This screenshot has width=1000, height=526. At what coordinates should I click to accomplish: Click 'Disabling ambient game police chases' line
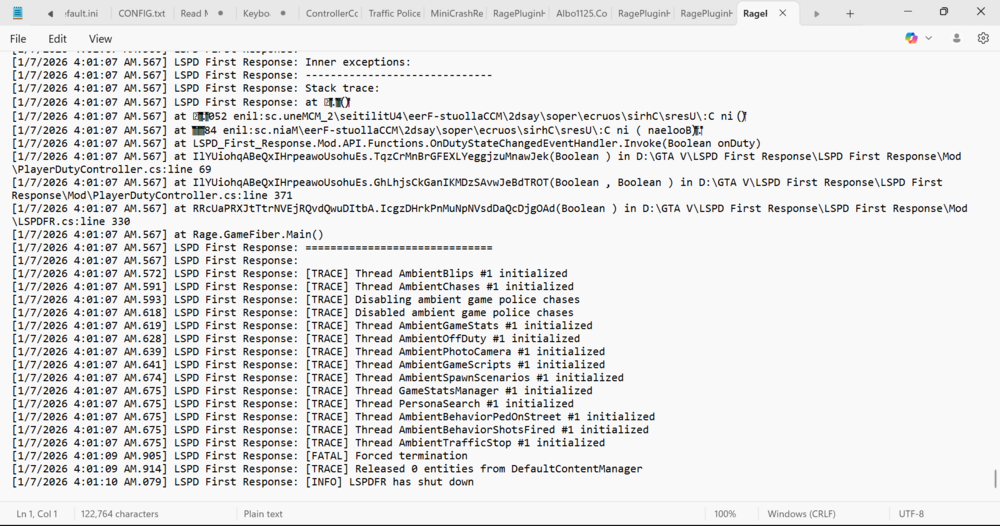(296, 300)
